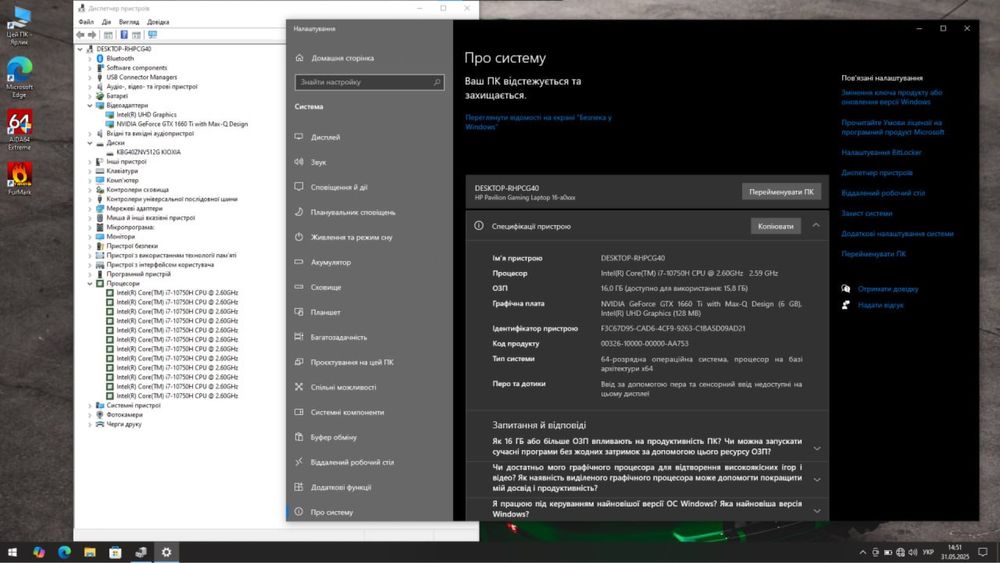Open the AIDA64 Extreme desktop shortcut
The height and width of the screenshot is (563, 1000).
click(x=19, y=131)
